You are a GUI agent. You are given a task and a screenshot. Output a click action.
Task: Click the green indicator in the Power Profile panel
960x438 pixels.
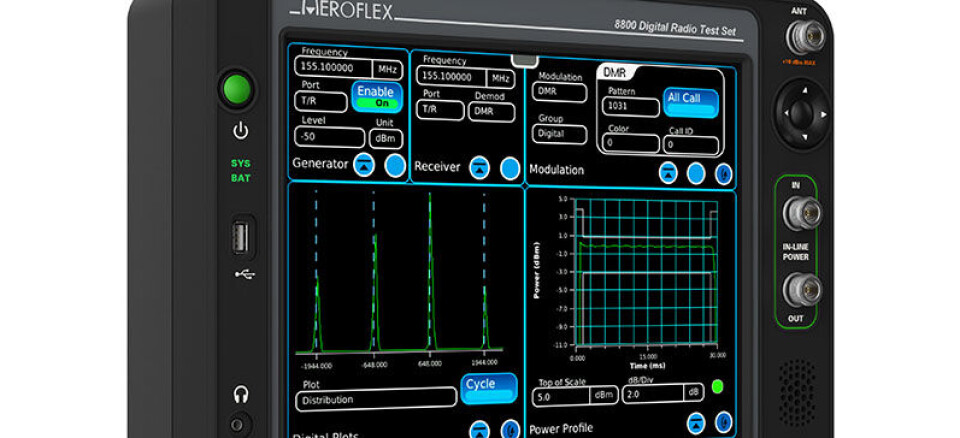point(718,387)
